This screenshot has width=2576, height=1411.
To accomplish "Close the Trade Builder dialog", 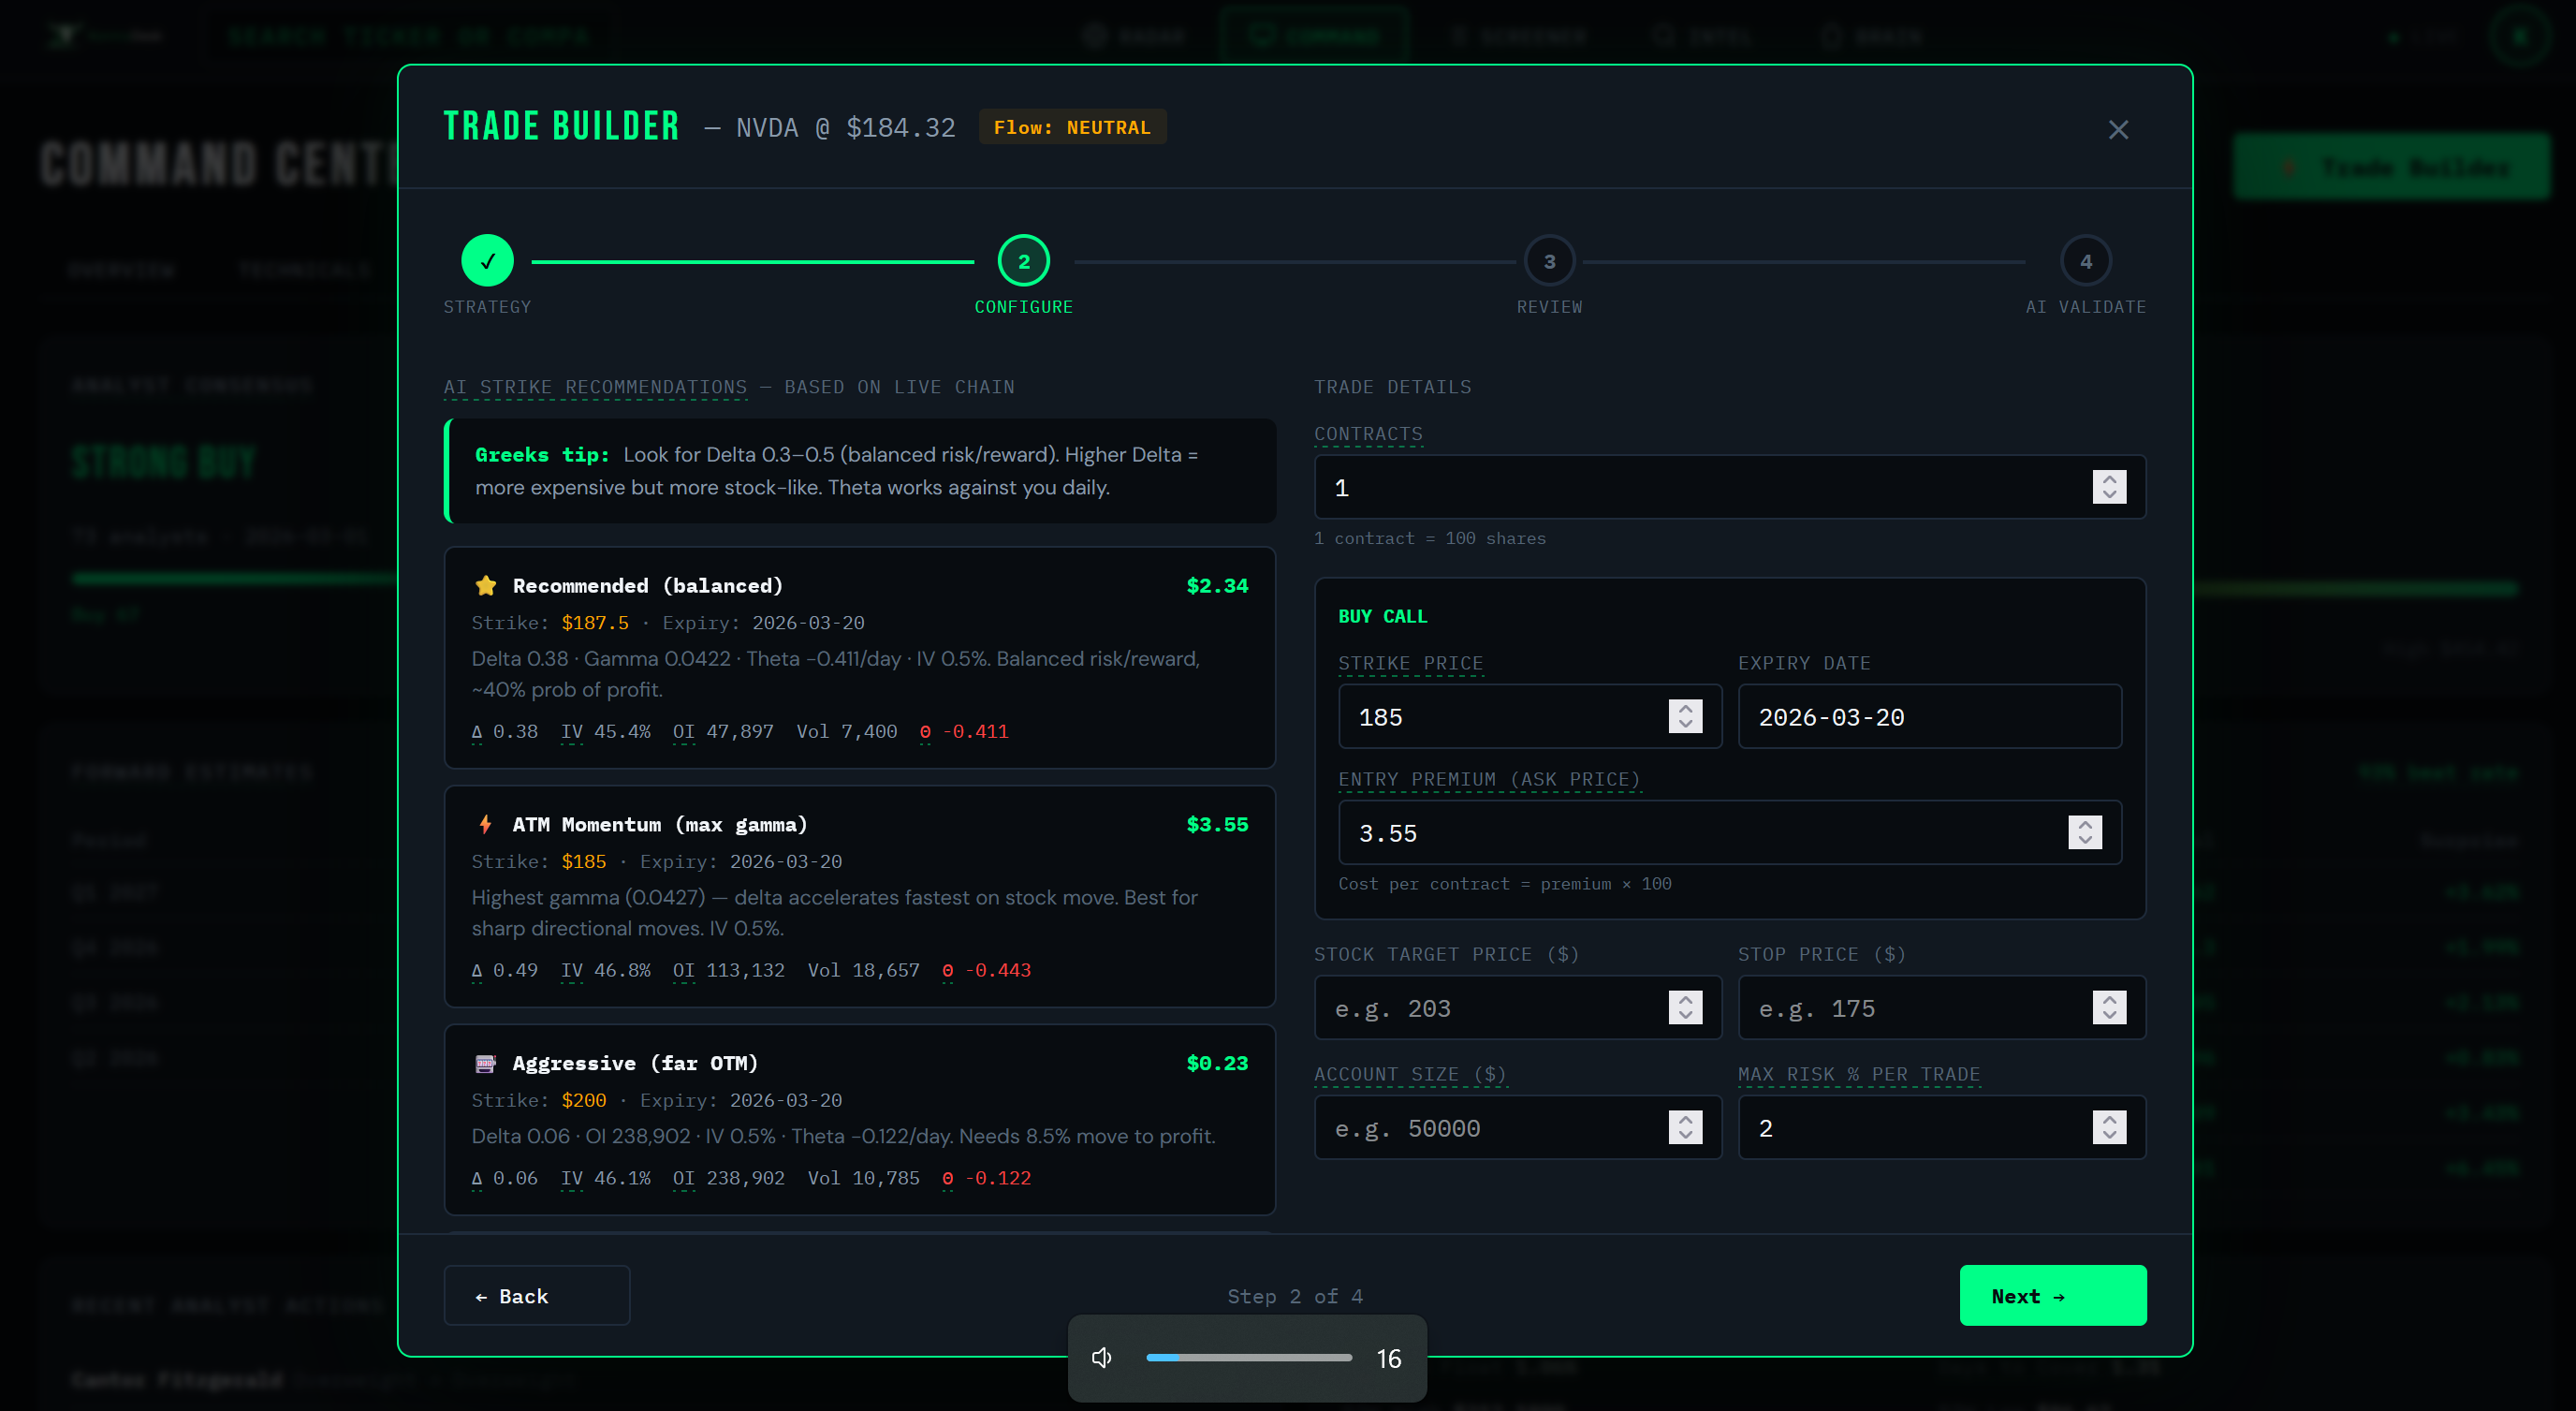I will pos(2117,130).
